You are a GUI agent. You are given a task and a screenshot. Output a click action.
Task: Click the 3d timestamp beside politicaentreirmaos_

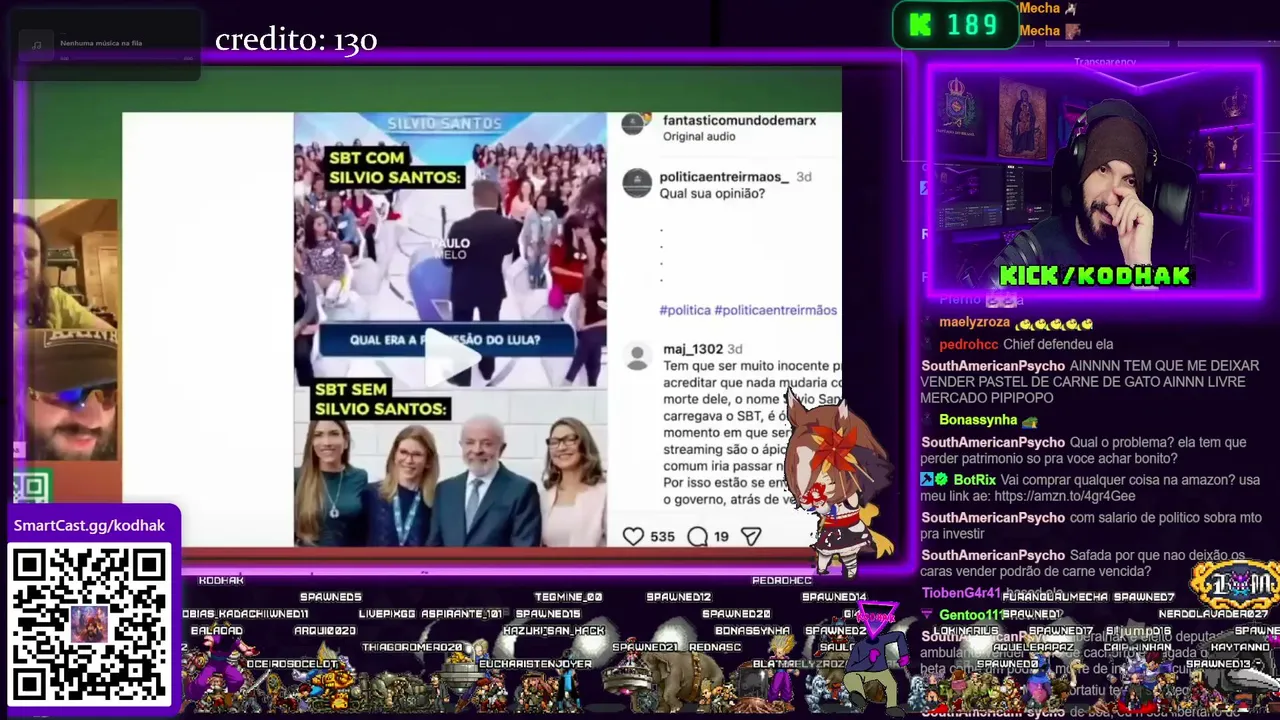click(x=804, y=177)
